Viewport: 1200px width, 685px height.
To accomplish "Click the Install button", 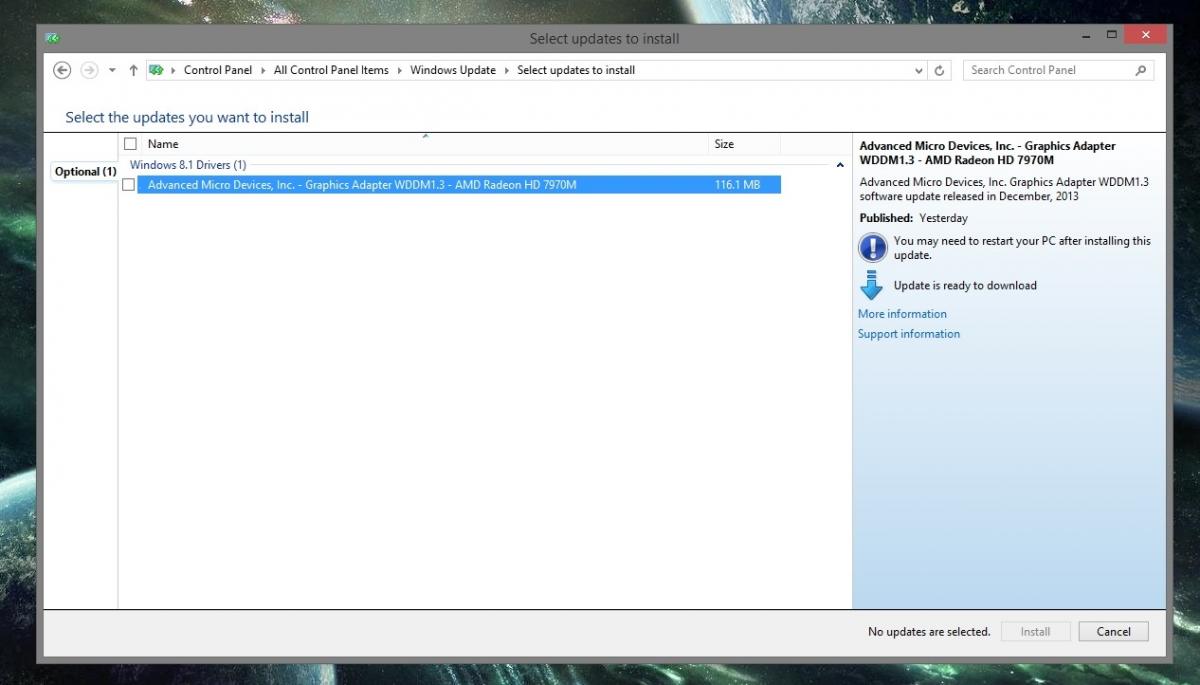I will point(1035,632).
